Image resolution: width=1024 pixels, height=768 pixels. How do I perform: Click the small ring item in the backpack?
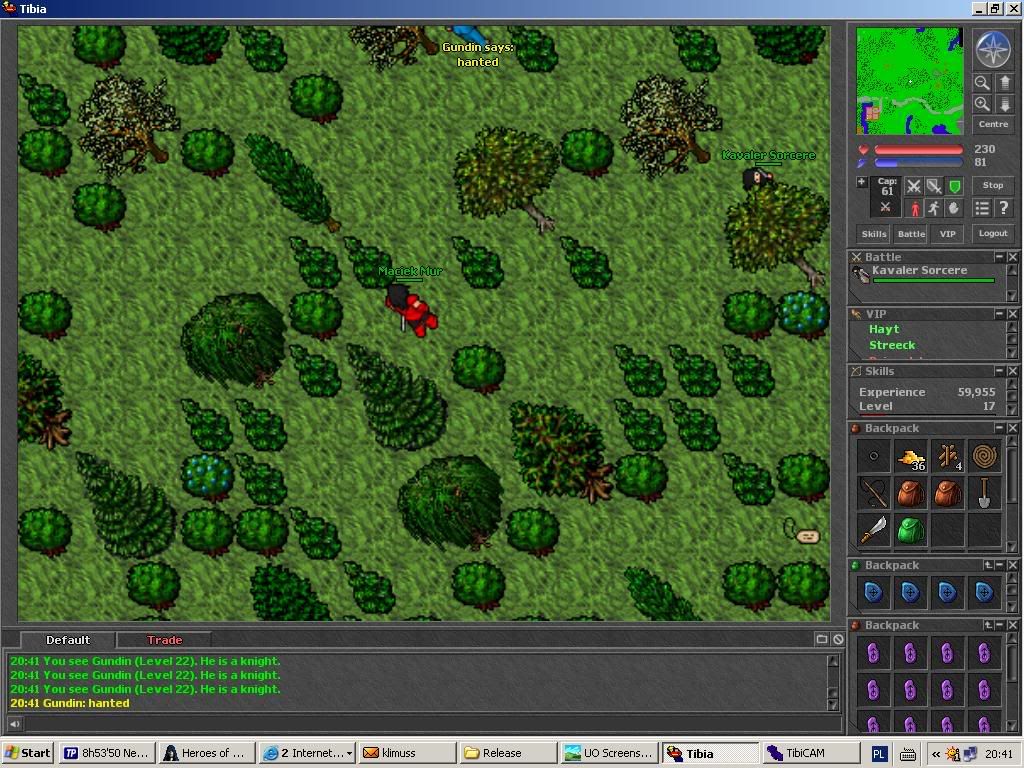point(873,456)
